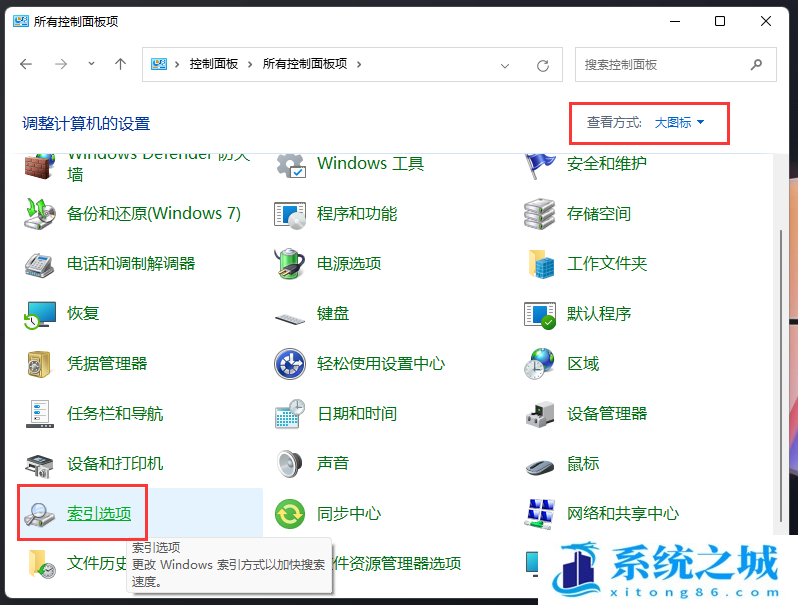Select 控制面板 in the breadcrumb path
Screen dimensions: 798x605
(x=213, y=64)
